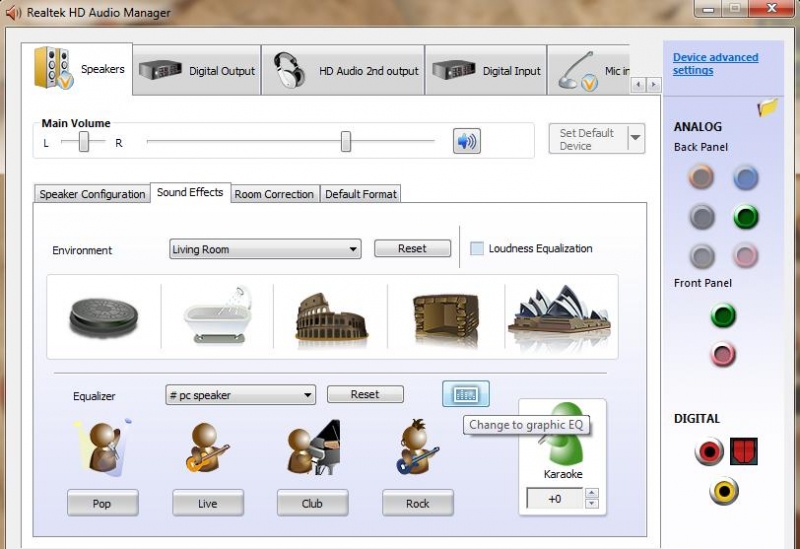Screen dimensions: 800x549
Task: Click the mute speaker volume icon
Action: pos(466,141)
